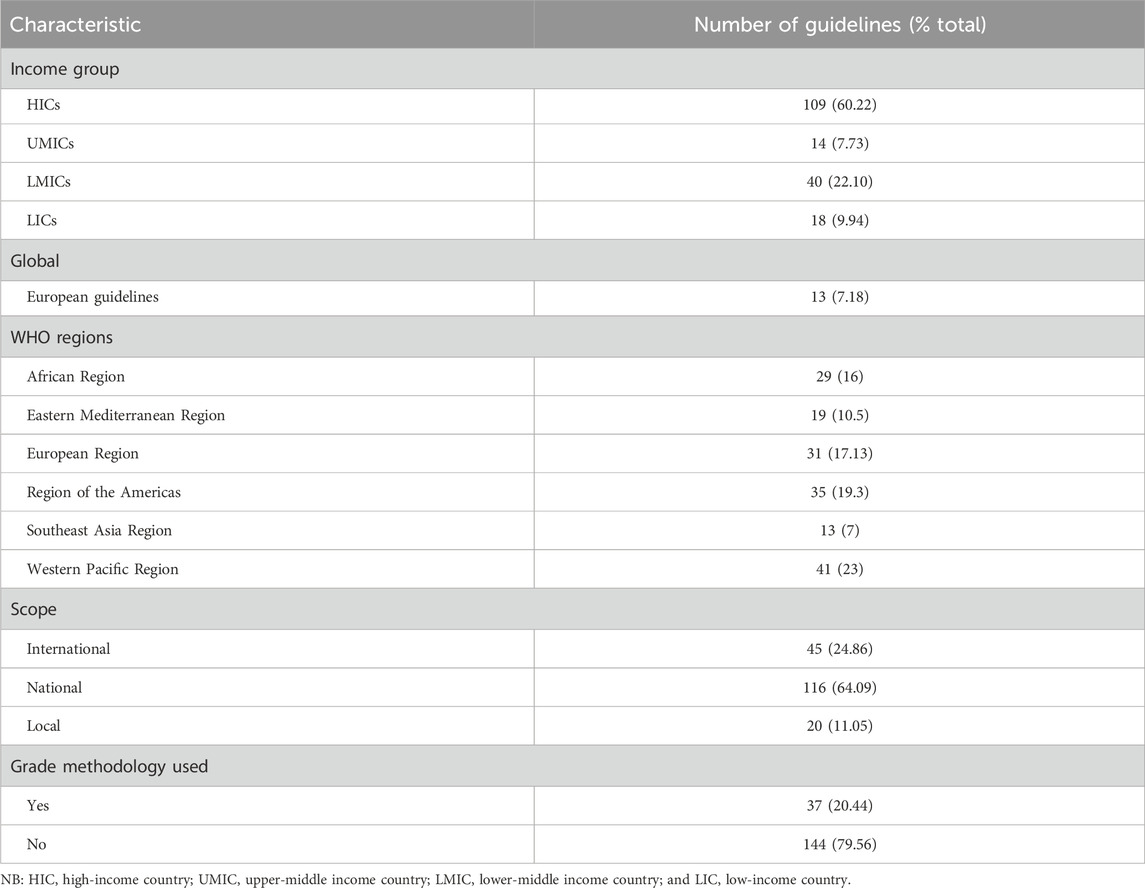Select the value '109 (60.22)'
This screenshot has height=888, width=1145.
point(840,104)
